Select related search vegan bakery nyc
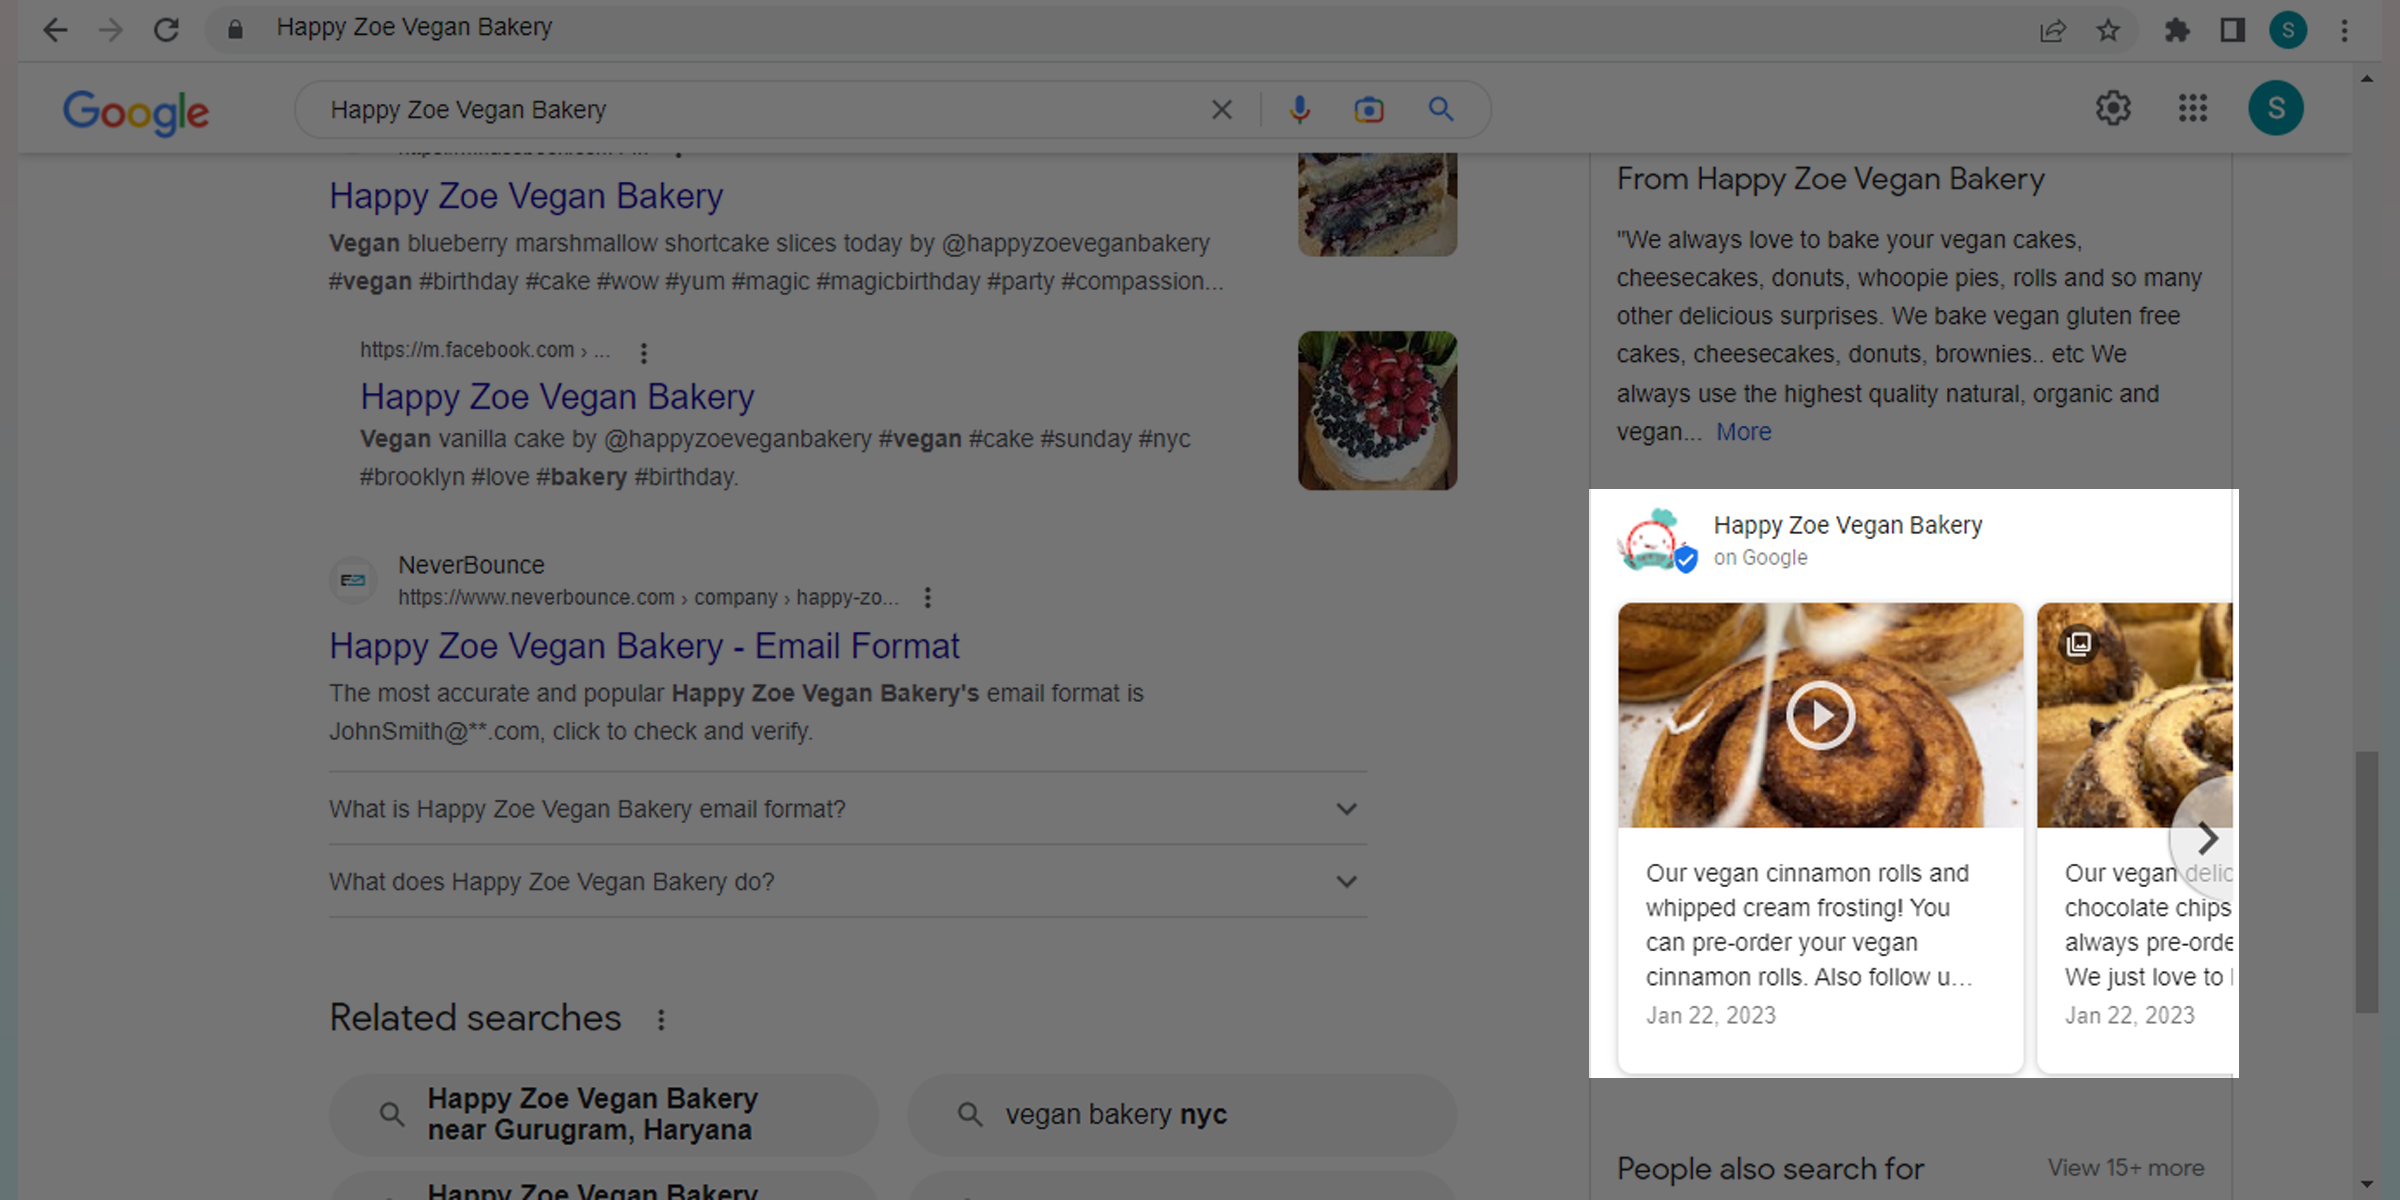Viewport: 2400px width, 1200px height. (1182, 1114)
